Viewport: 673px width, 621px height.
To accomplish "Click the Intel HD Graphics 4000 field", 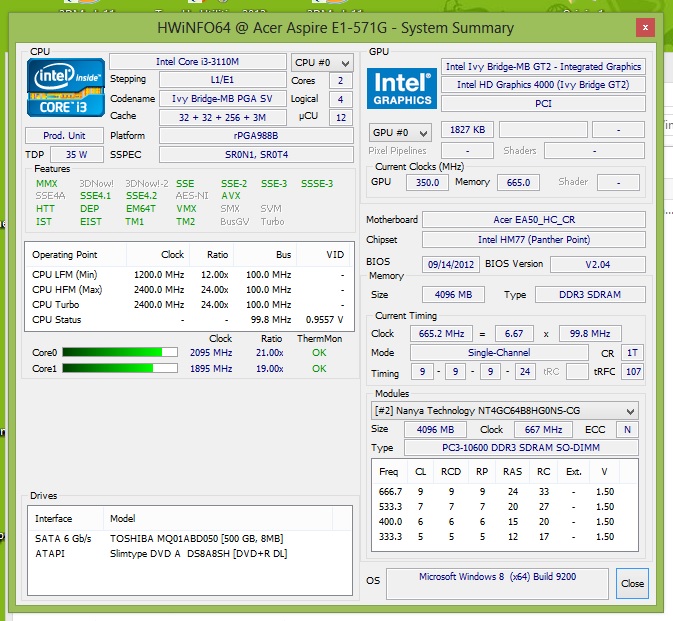I will coord(543,85).
